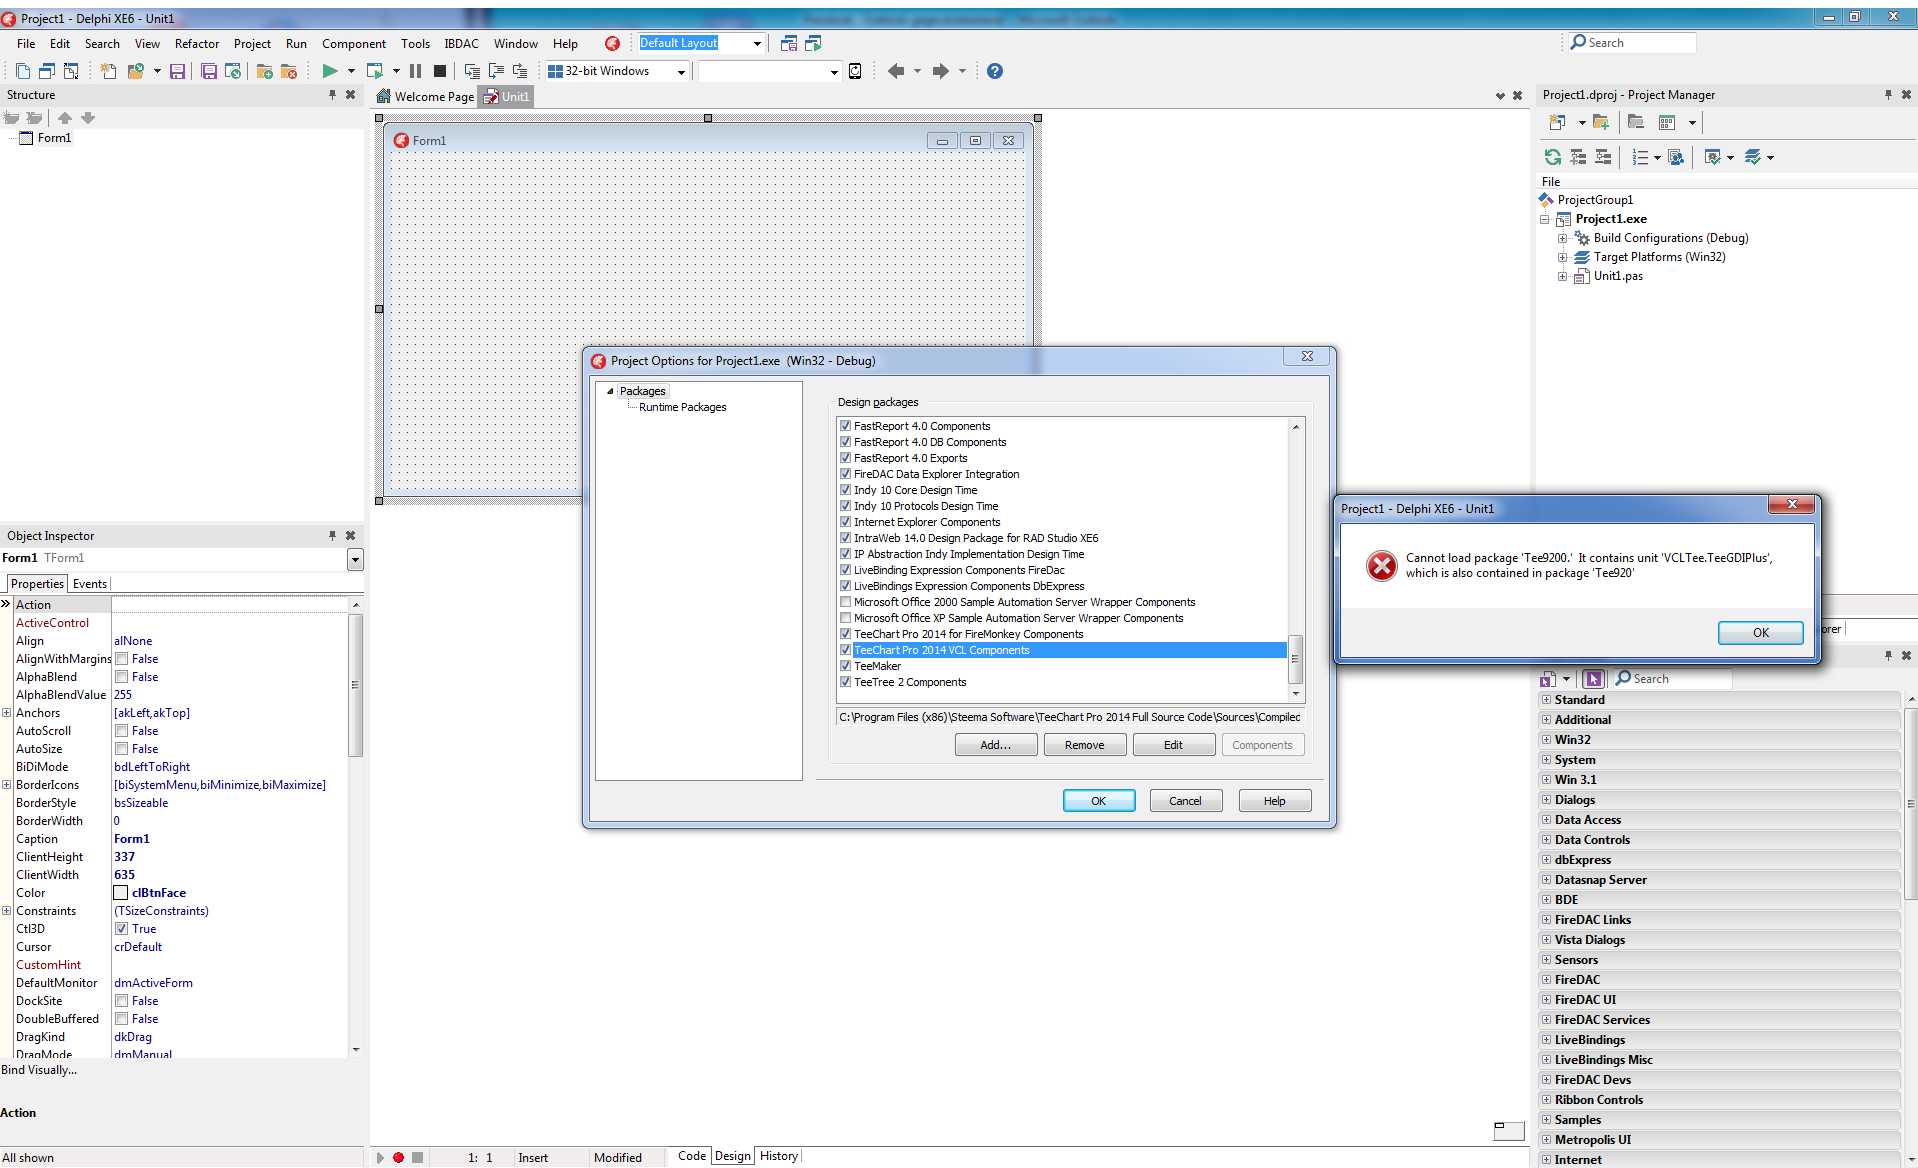Click the Expand All icon in Project Manager
Screen dimensions: 1918x1168
(1578, 157)
